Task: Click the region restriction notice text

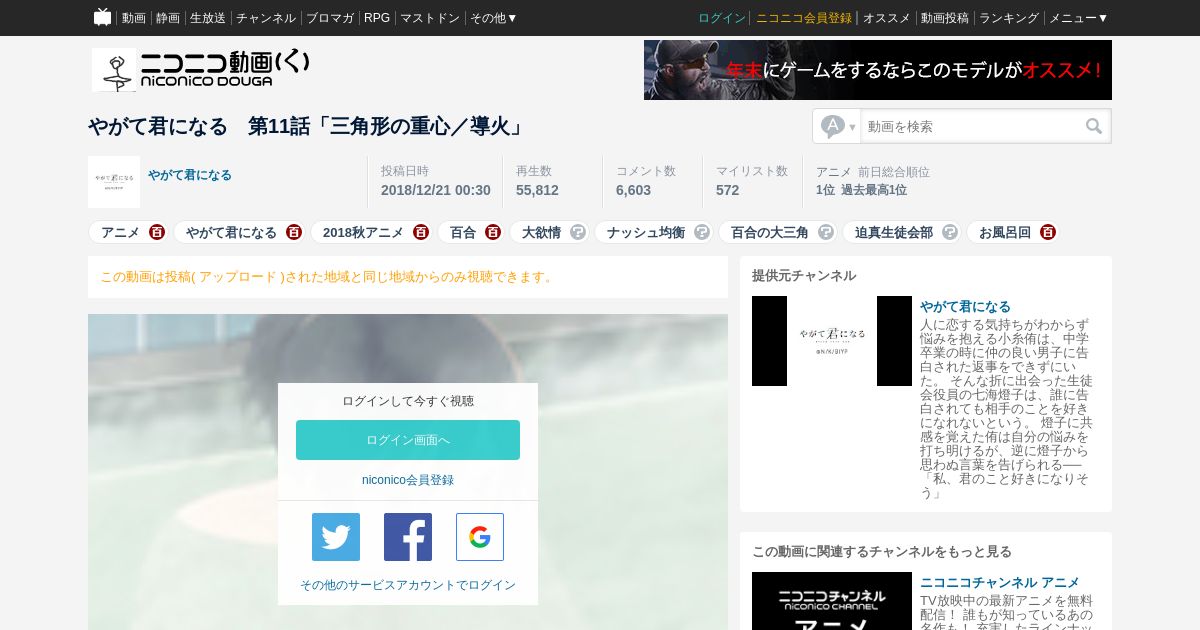Action: click(x=328, y=277)
